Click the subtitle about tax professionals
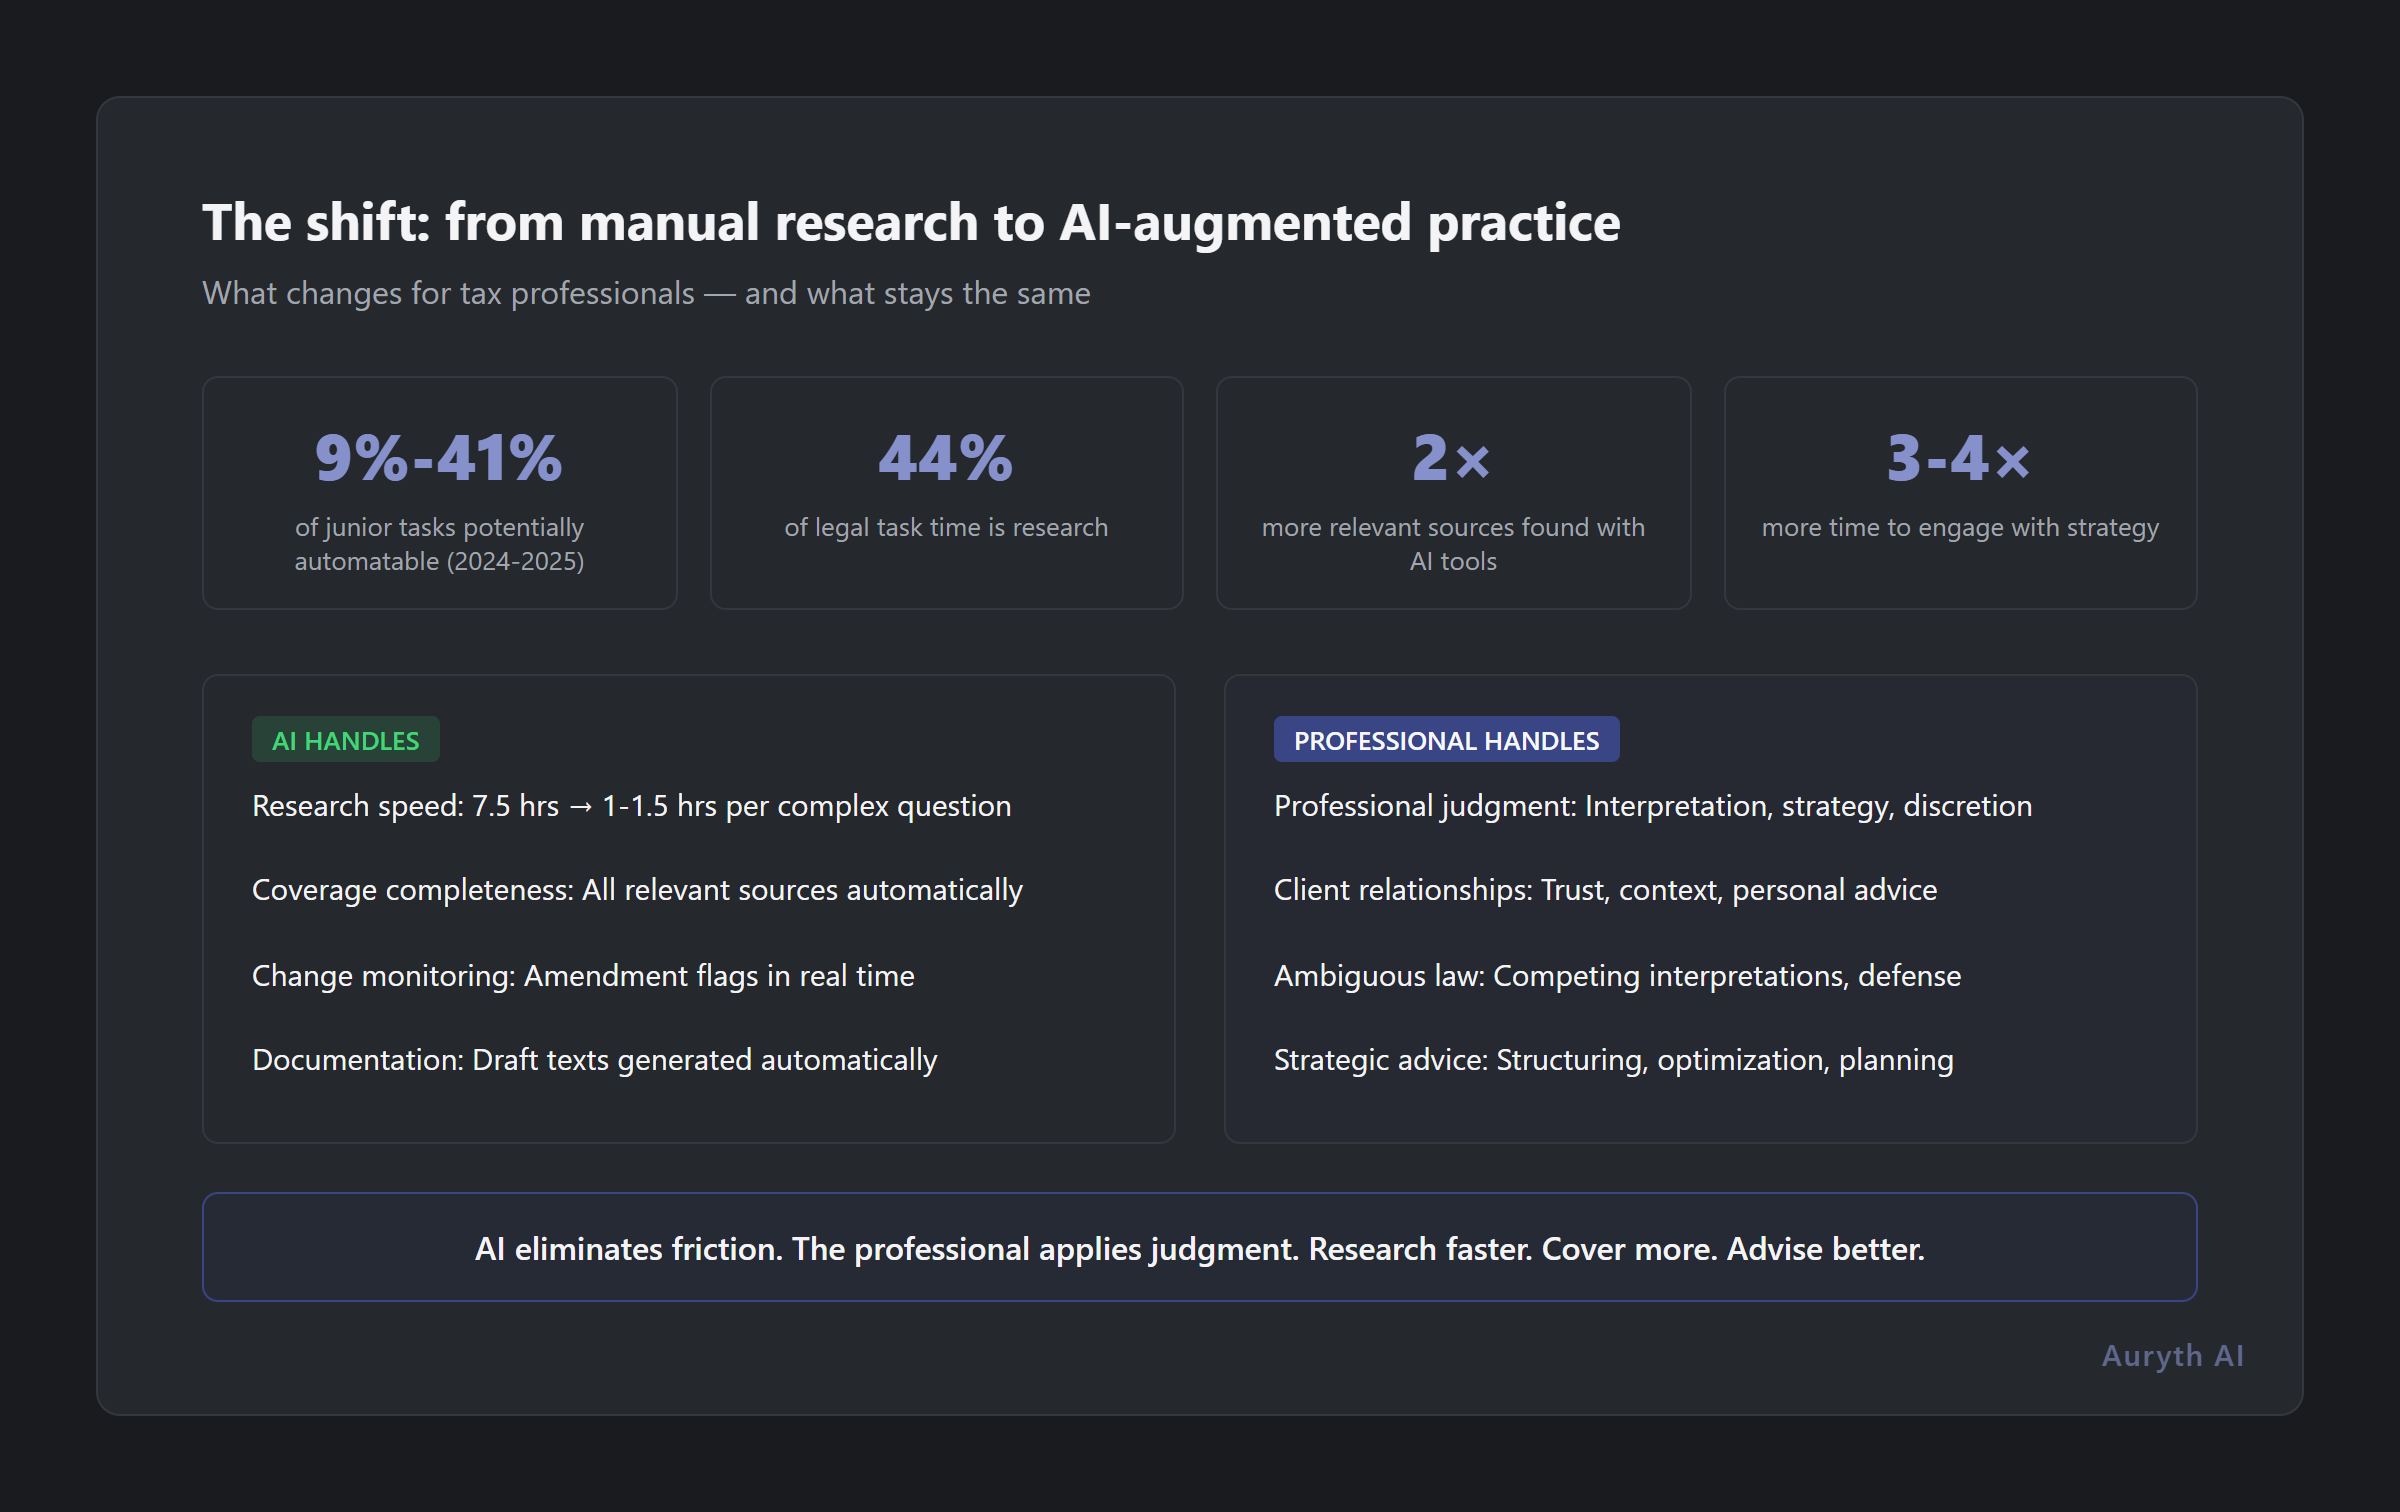 646,293
